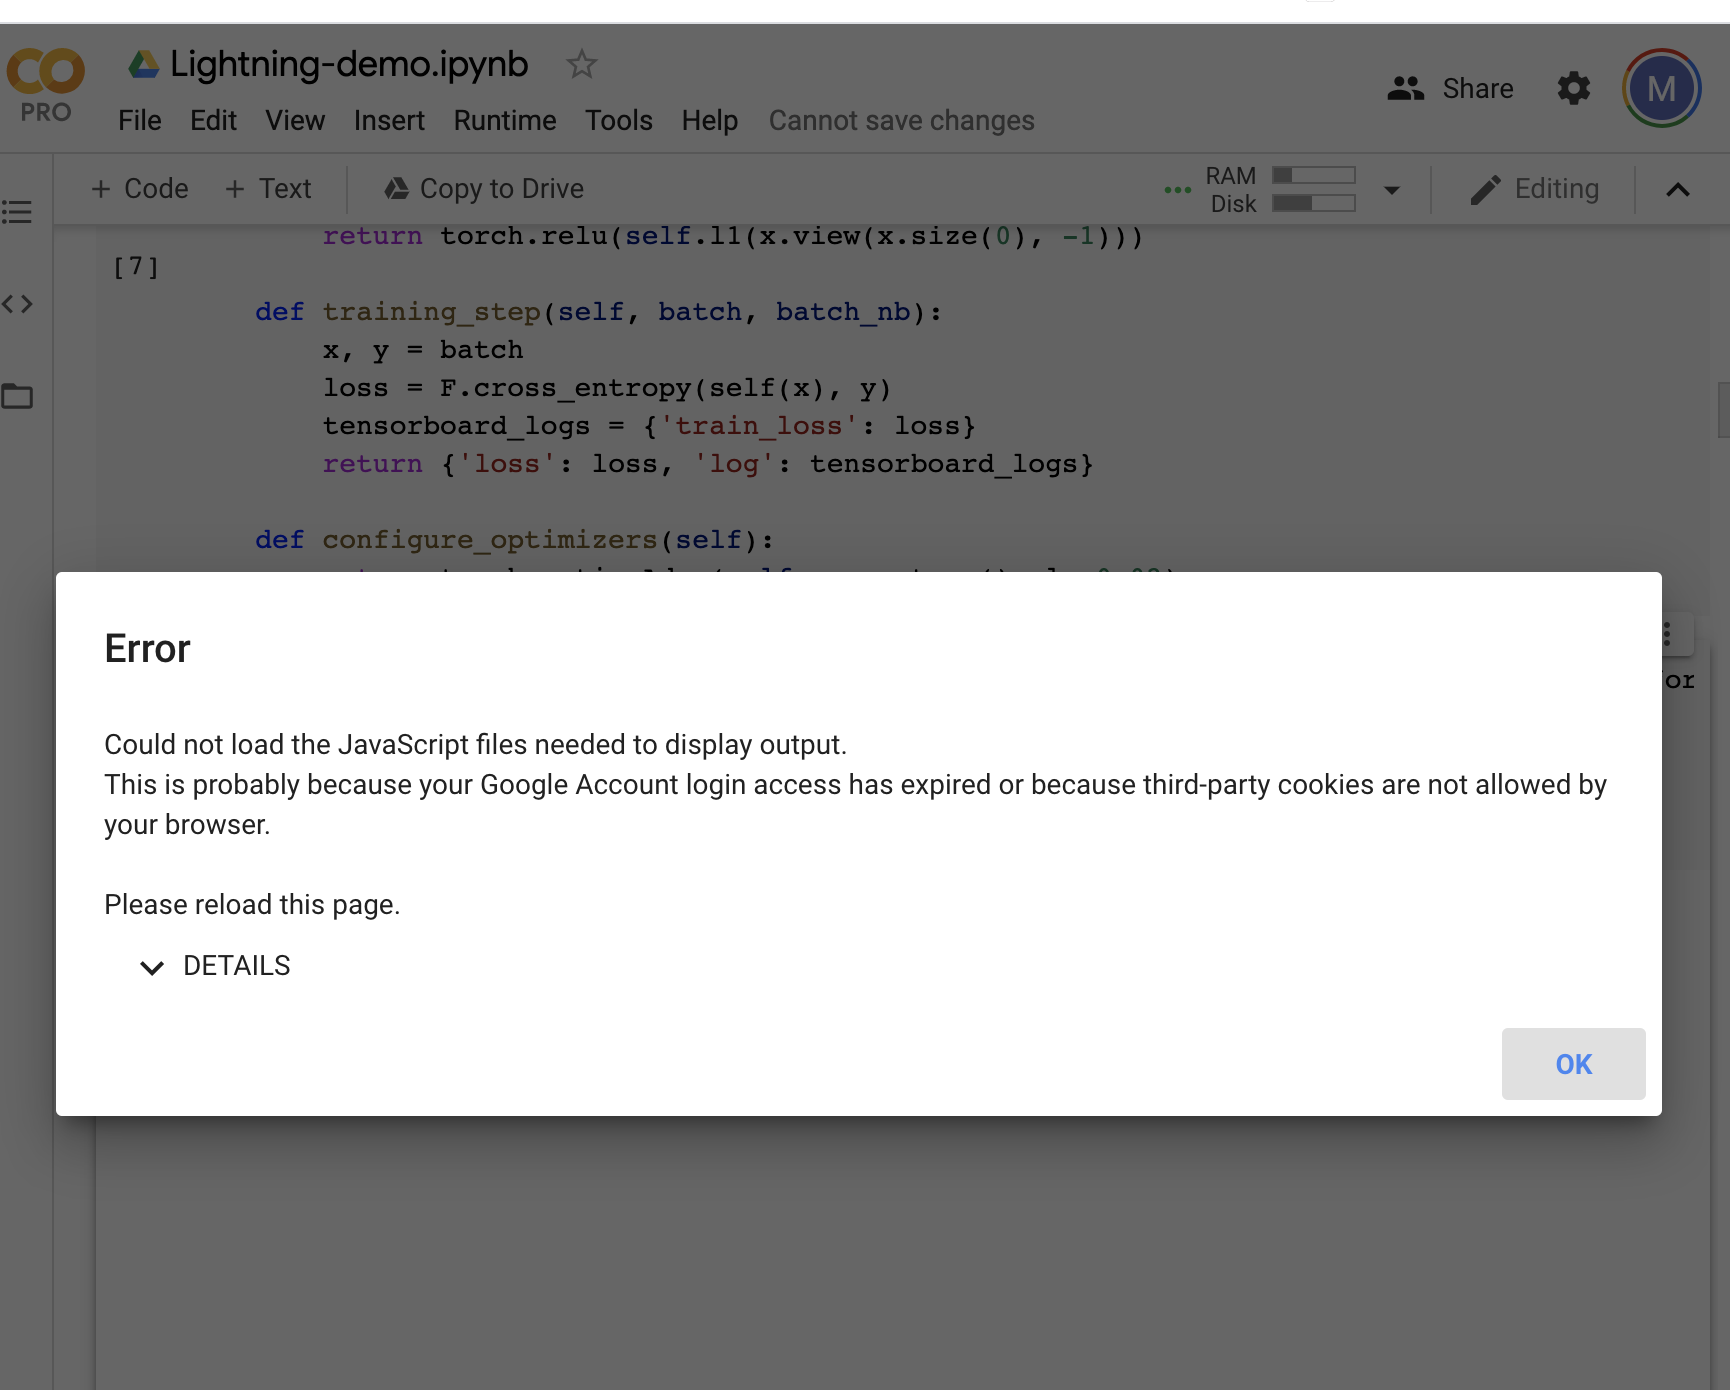Open the Google account avatar
The height and width of the screenshot is (1390, 1730).
tap(1661, 88)
